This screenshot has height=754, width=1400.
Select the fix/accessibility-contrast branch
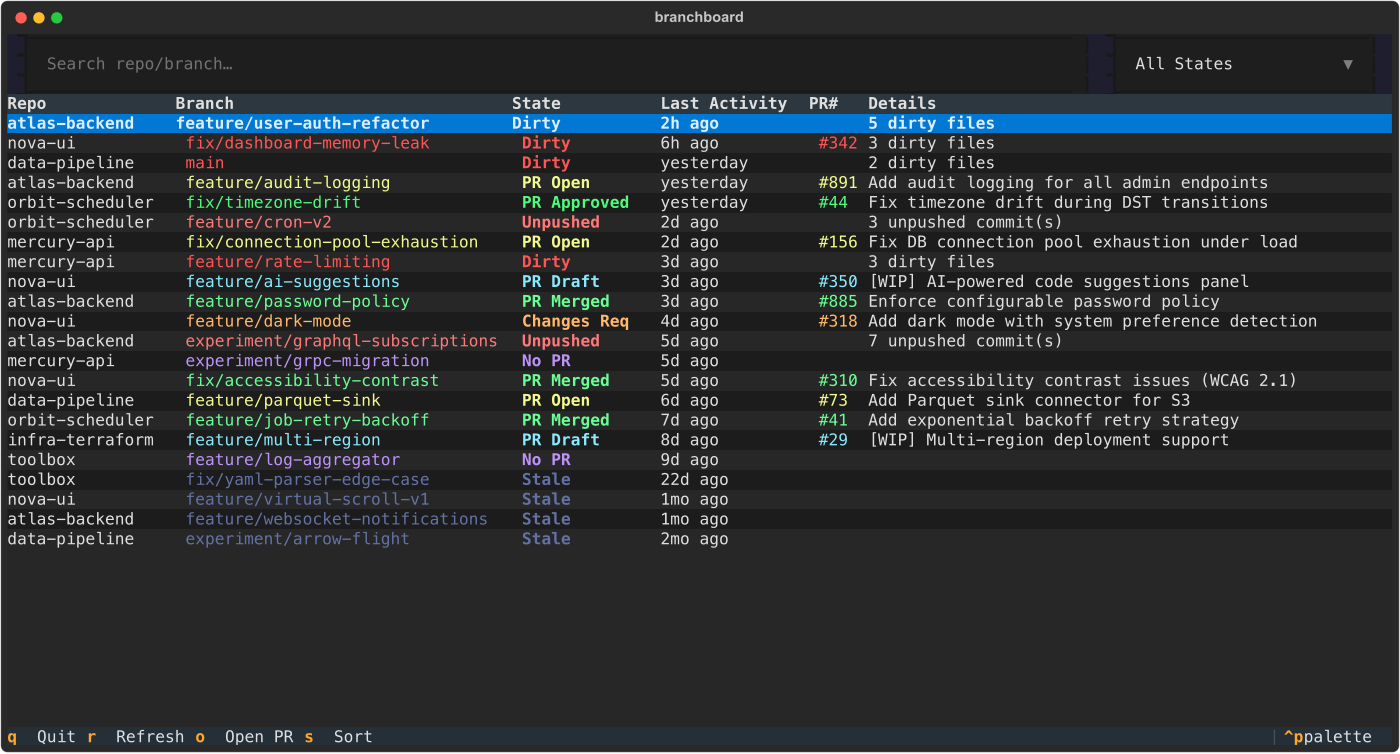(312, 381)
